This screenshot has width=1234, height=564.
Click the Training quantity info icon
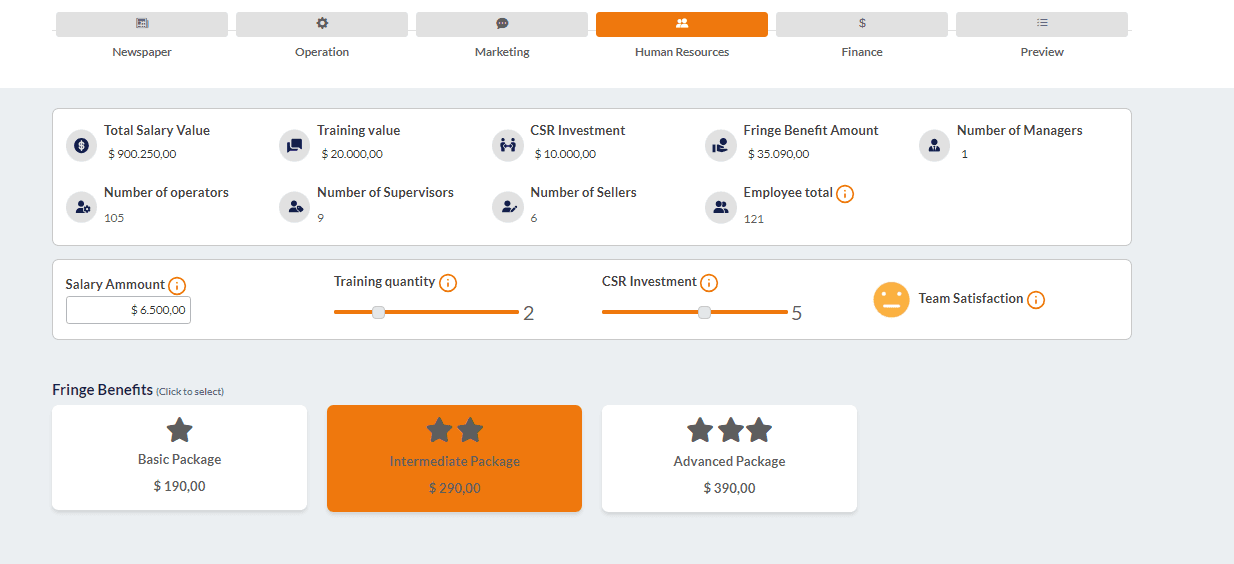(448, 283)
